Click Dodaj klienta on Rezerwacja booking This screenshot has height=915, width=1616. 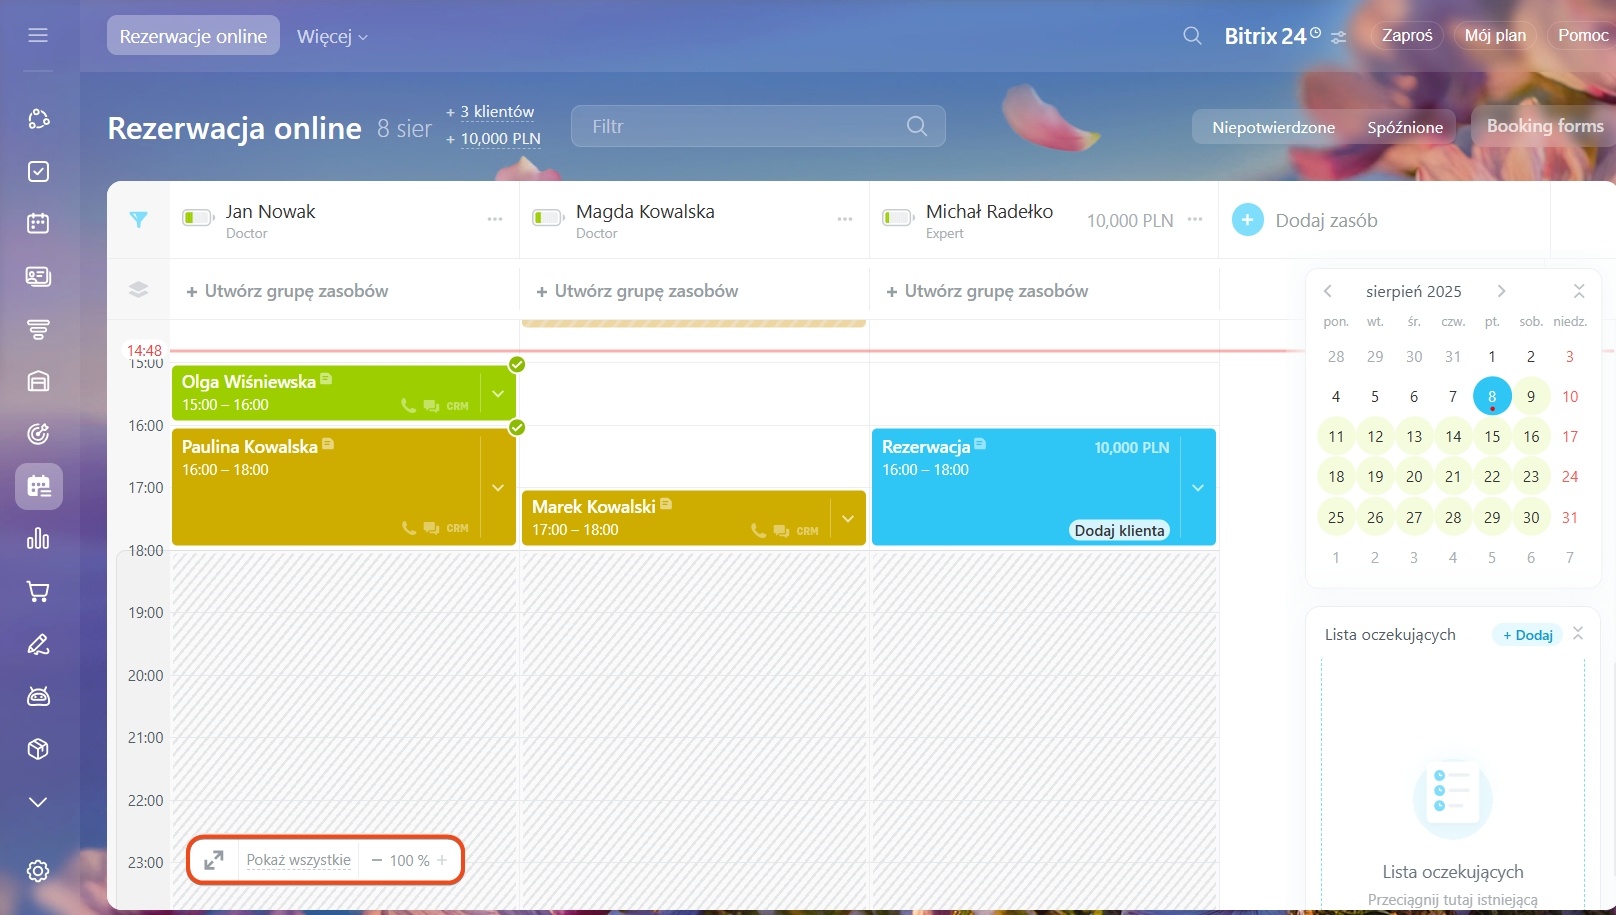(1119, 530)
